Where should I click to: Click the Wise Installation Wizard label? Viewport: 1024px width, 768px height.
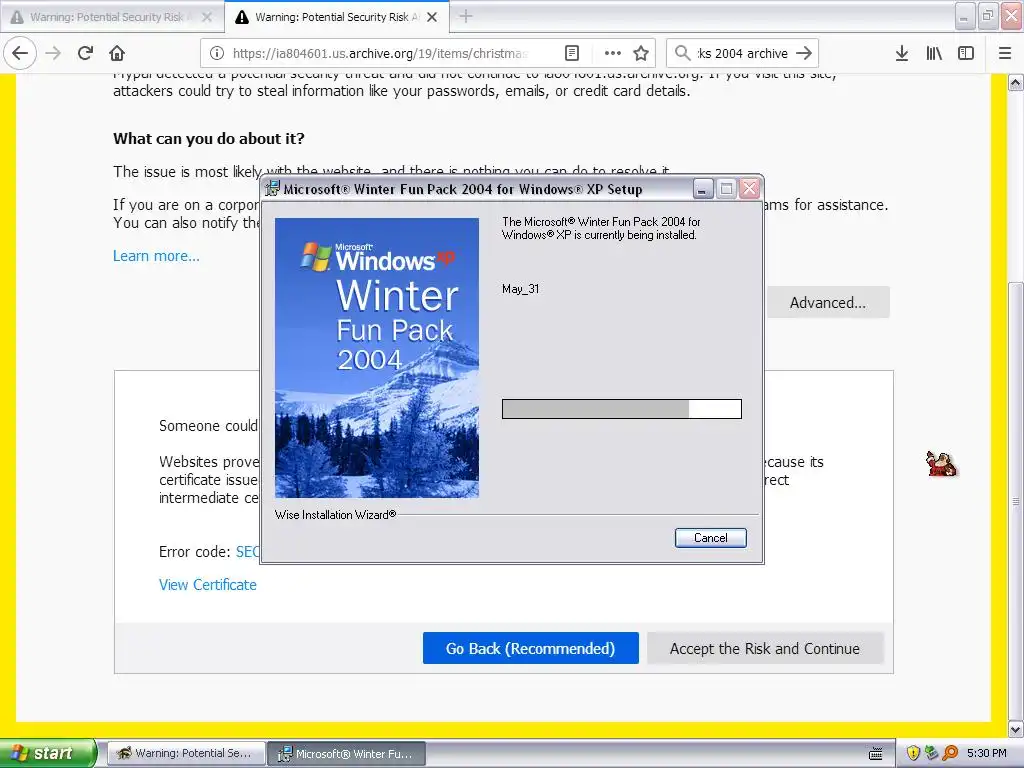tap(335, 515)
